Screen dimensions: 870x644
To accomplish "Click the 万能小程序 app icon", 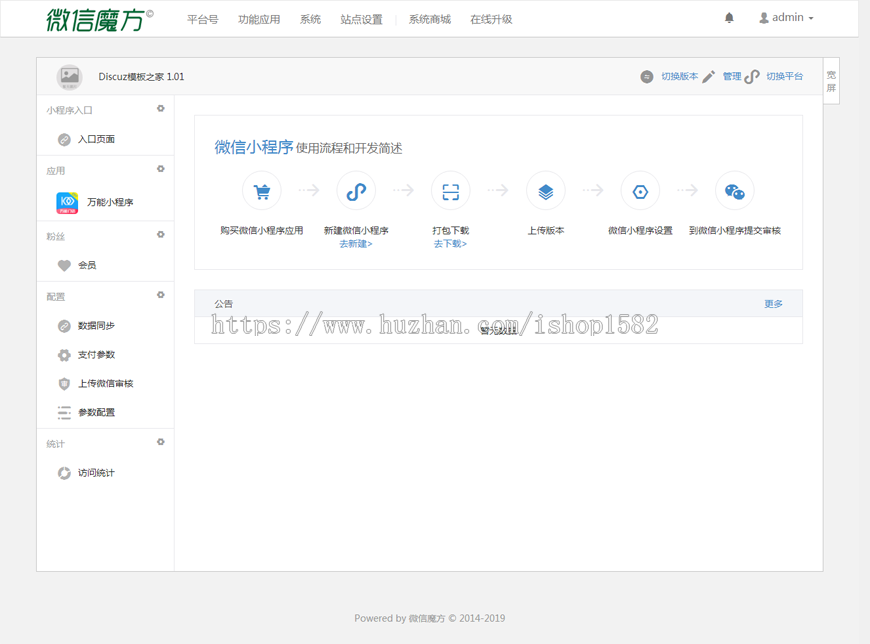I will click(x=67, y=202).
